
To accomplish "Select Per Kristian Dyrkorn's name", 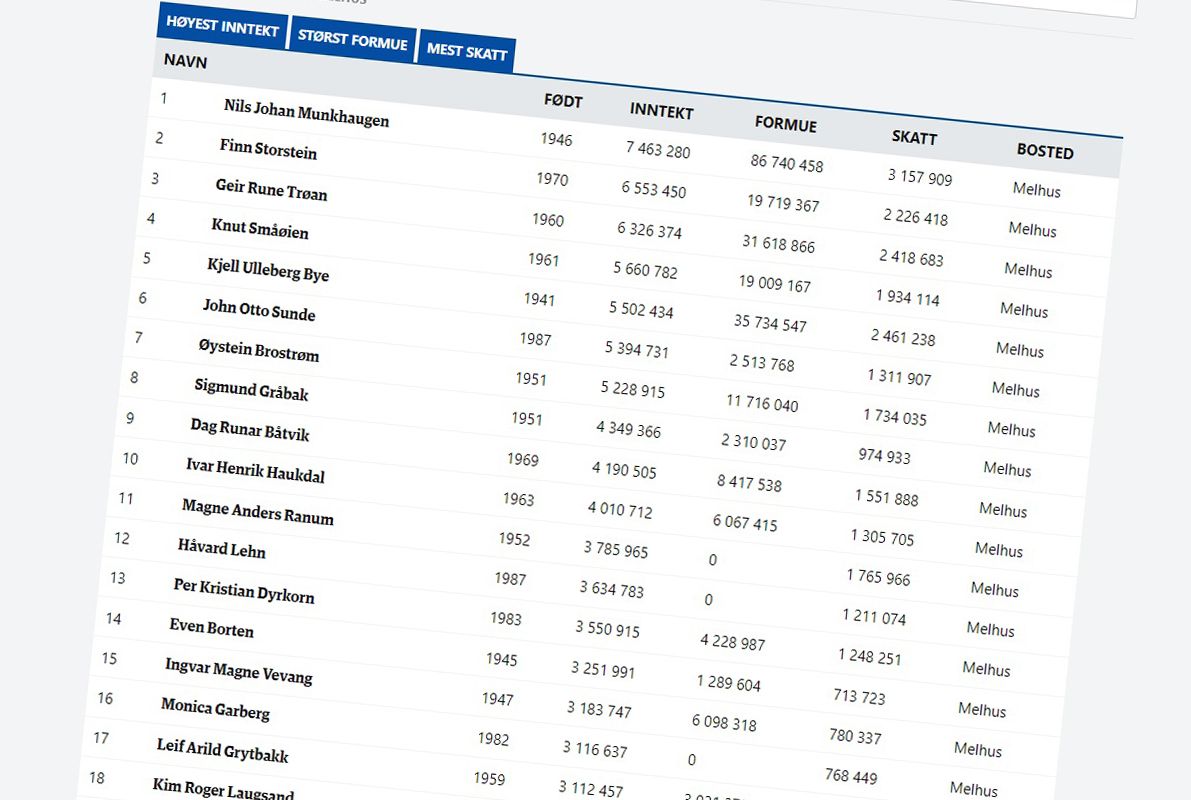I will pos(243,591).
